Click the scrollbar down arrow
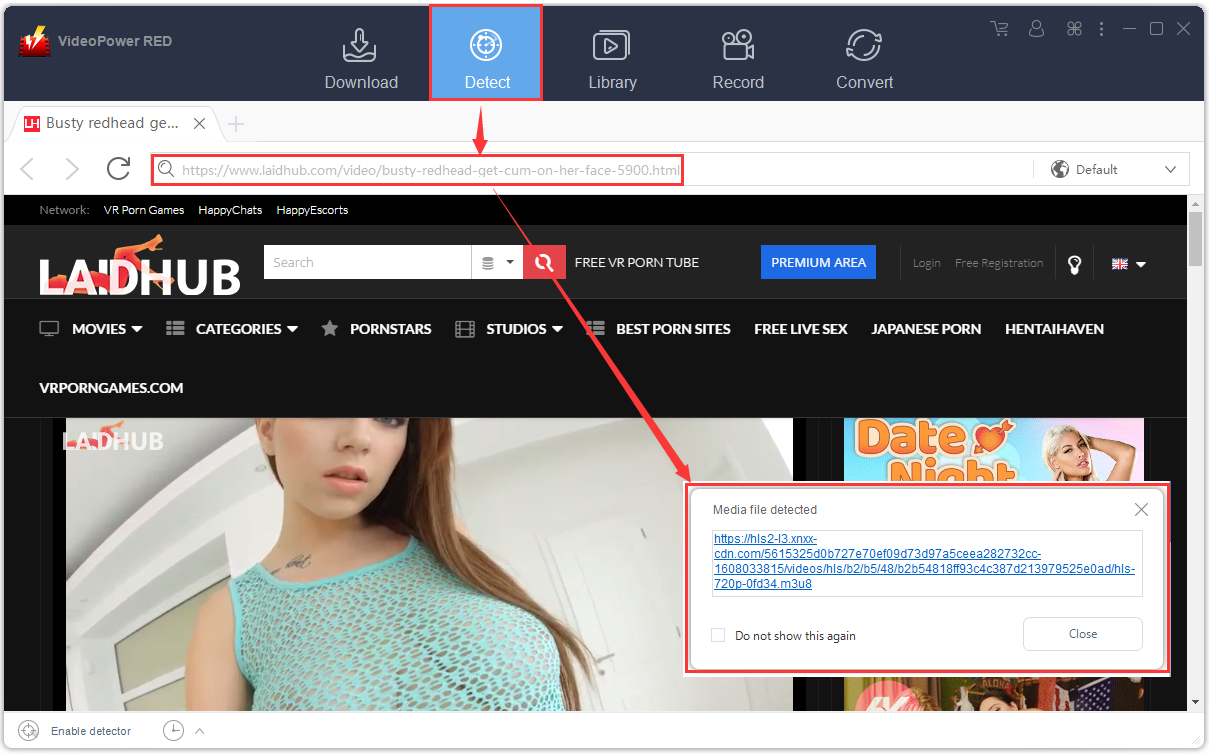 pos(1195,702)
